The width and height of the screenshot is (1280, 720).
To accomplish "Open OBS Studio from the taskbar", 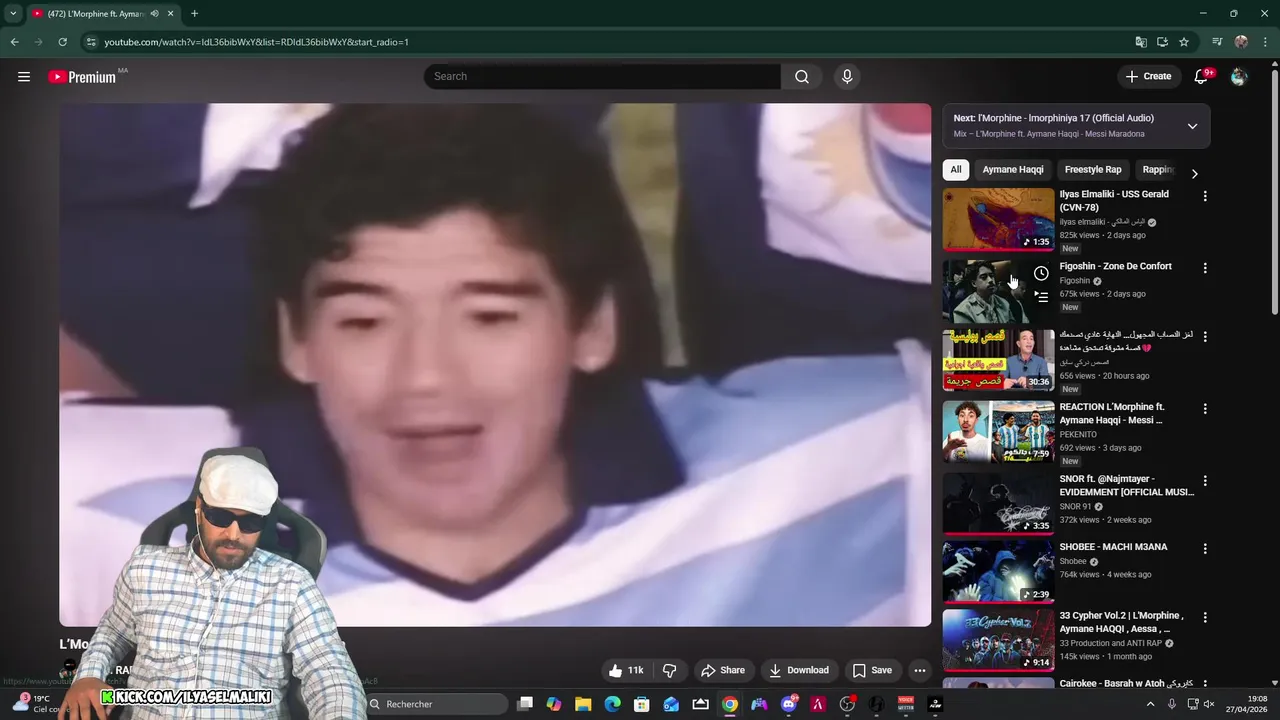I will 847,704.
